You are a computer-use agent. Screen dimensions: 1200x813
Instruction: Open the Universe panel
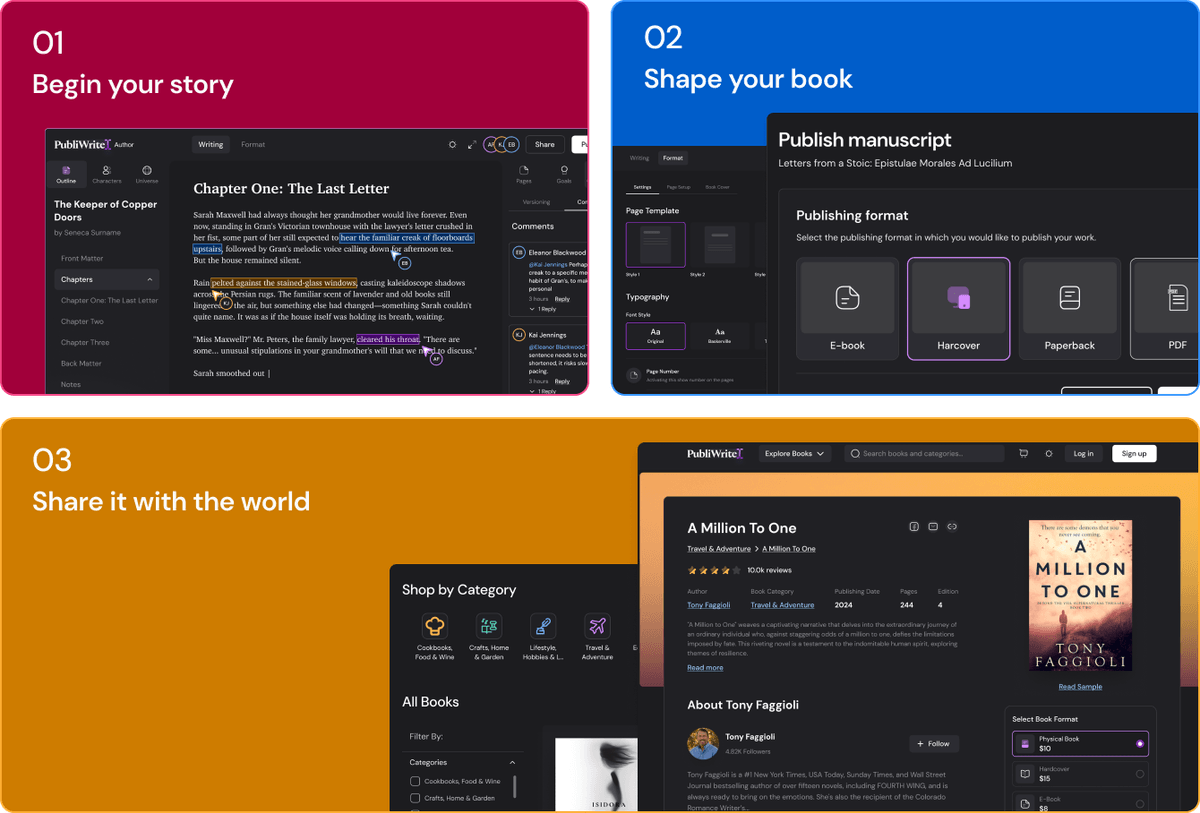click(x=146, y=172)
